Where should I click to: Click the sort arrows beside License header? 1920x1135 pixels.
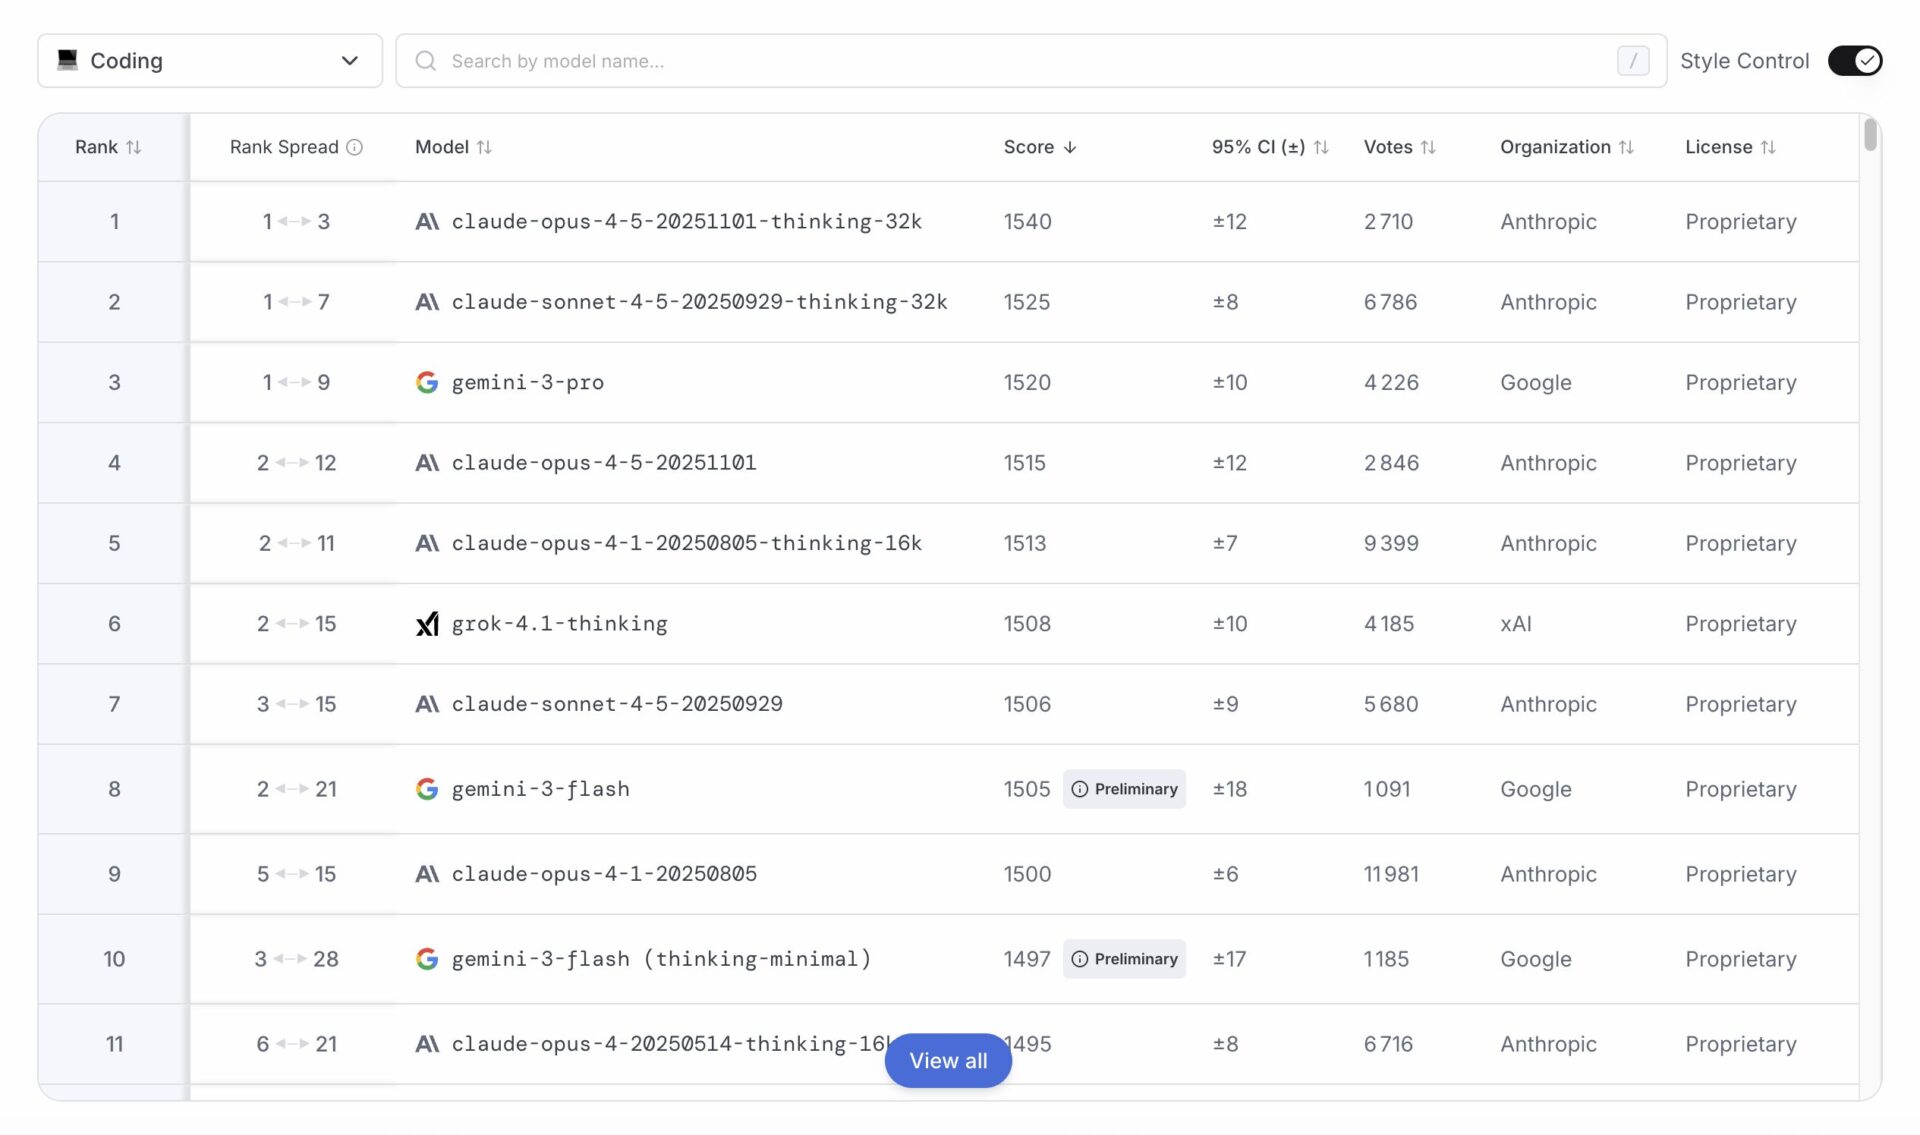click(1768, 147)
